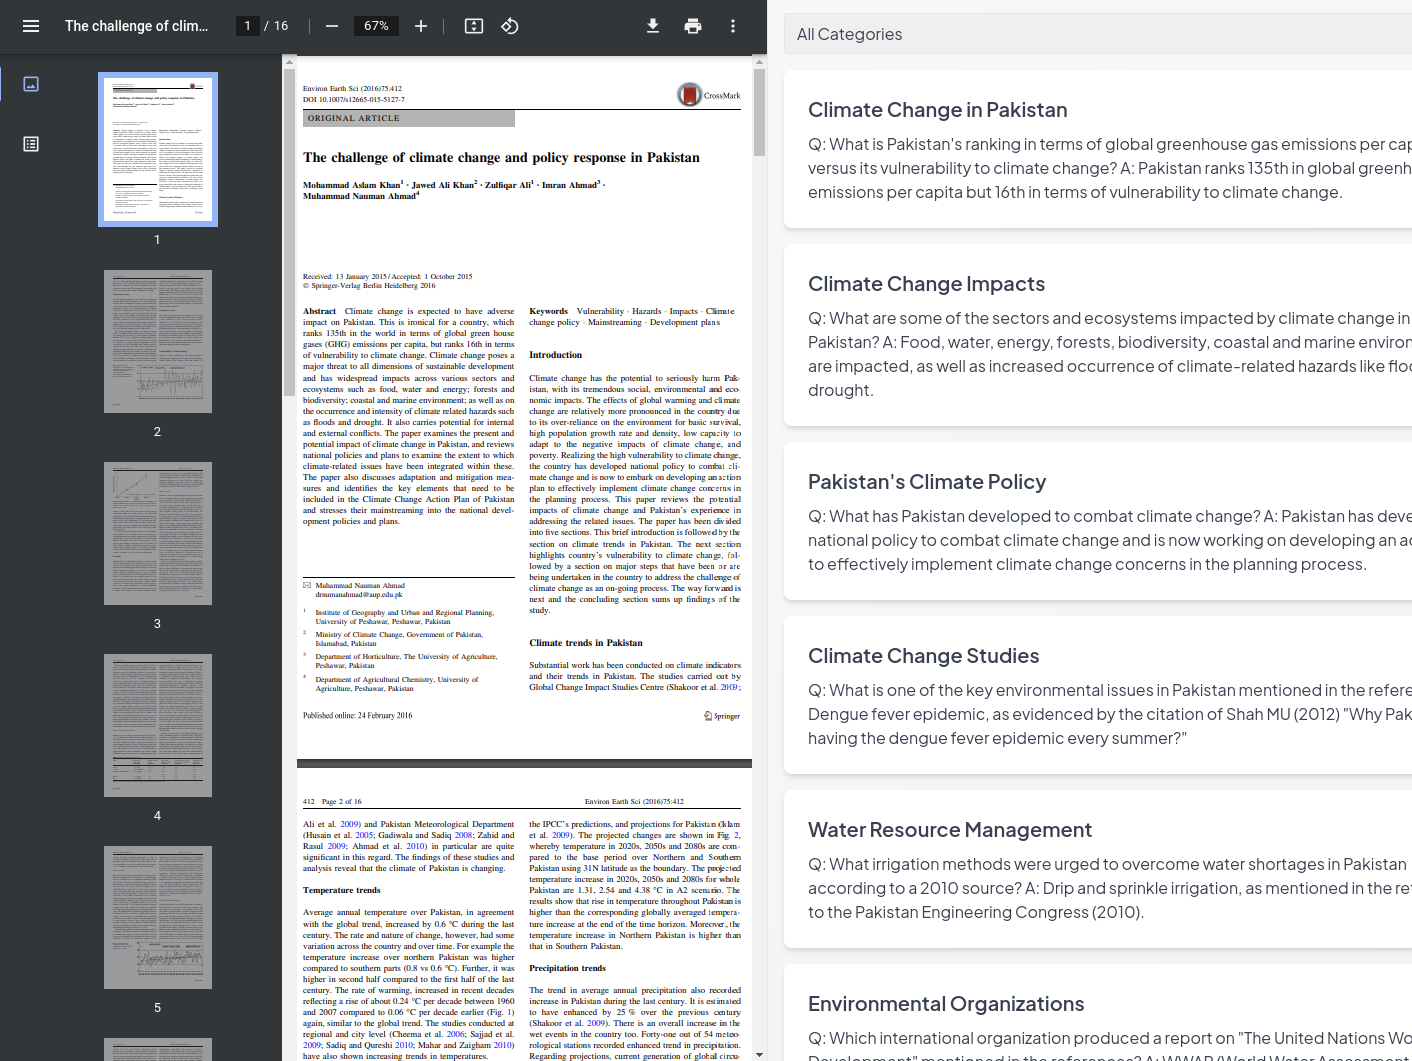
Task: Click the CrossMark badge icon
Action: point(690,95)
